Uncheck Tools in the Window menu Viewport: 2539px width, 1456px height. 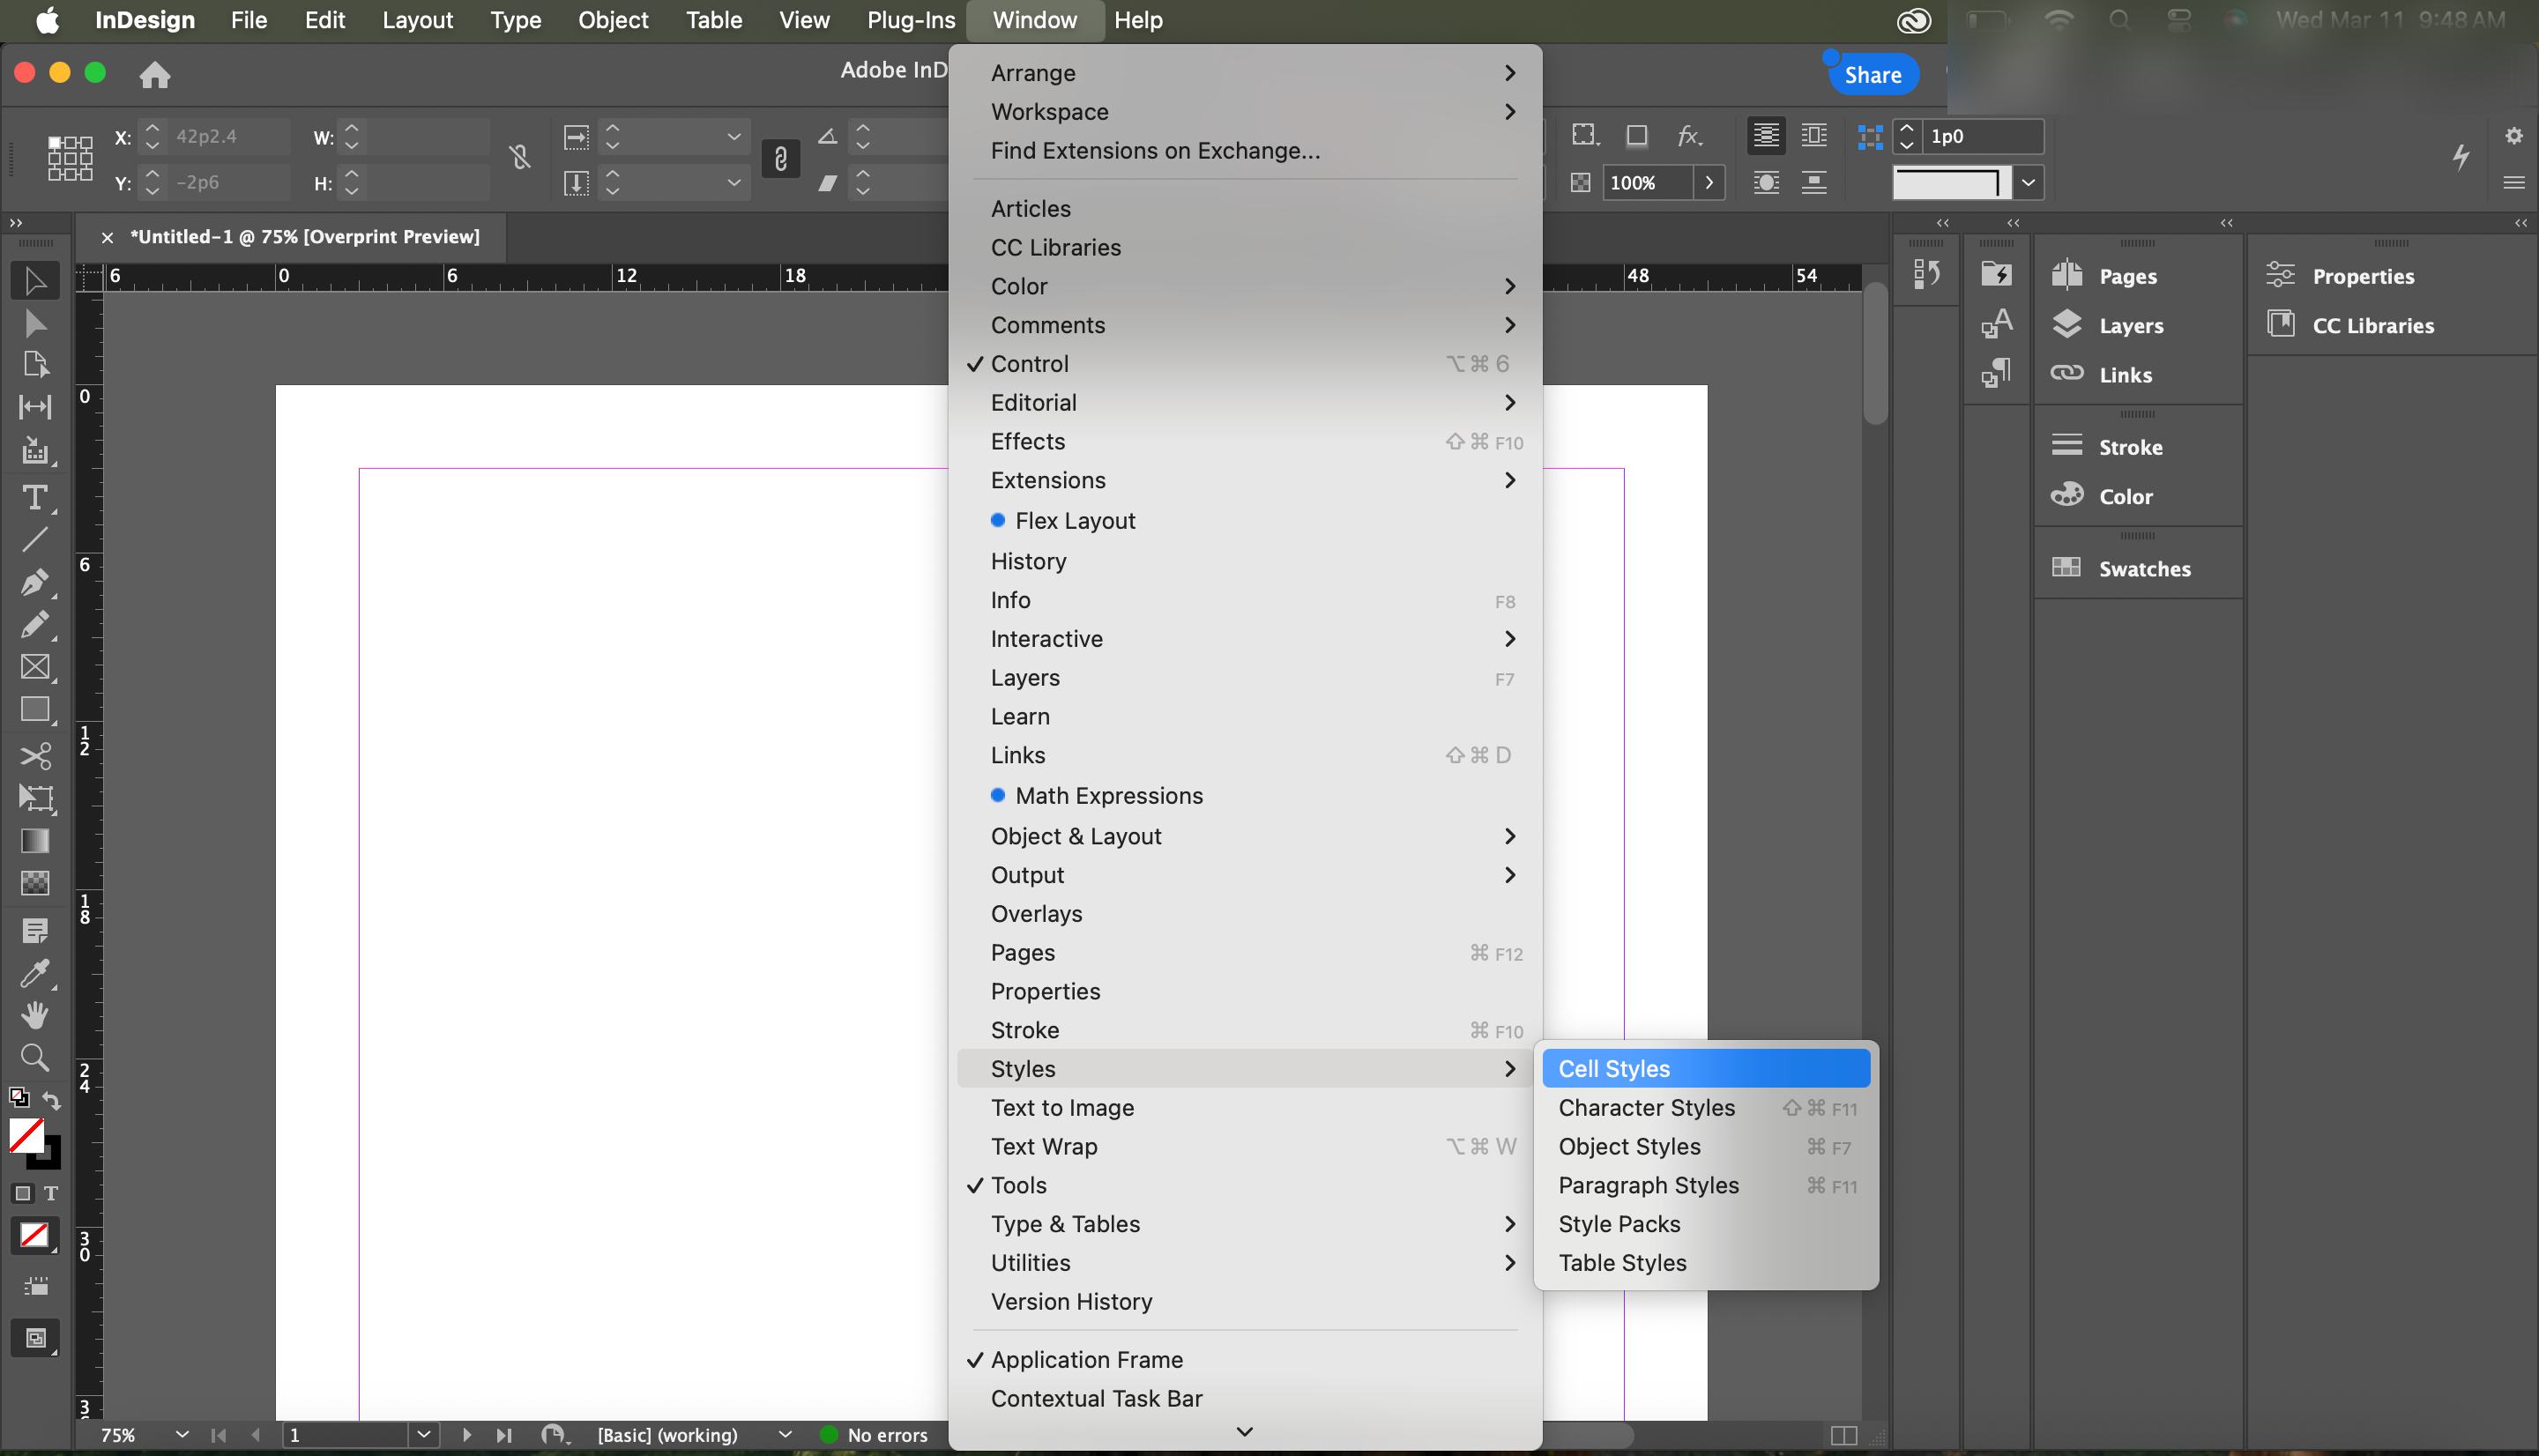tap(1018, 1185)
